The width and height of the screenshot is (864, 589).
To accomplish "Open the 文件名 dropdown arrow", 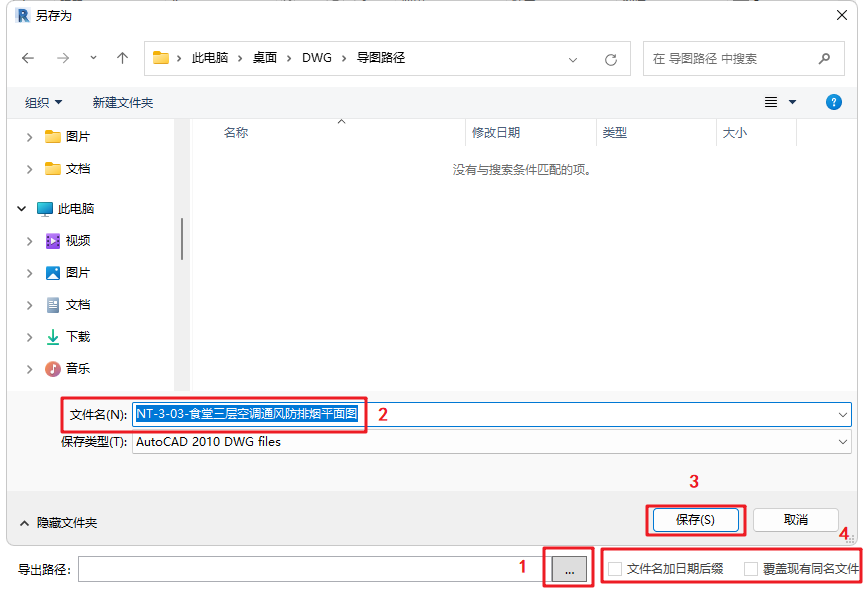I will pyautogui.click(x=843, y=414).
